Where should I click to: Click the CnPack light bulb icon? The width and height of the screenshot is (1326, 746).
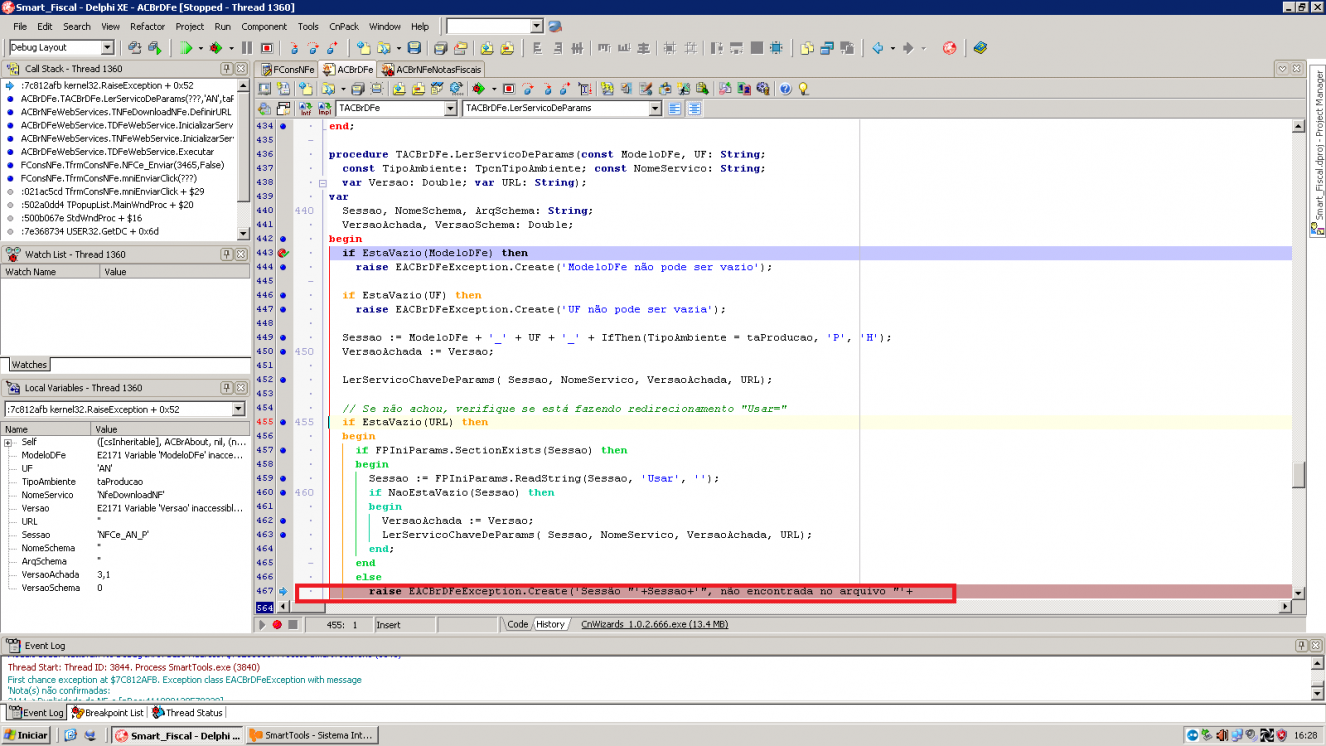[x=802, y=89]
